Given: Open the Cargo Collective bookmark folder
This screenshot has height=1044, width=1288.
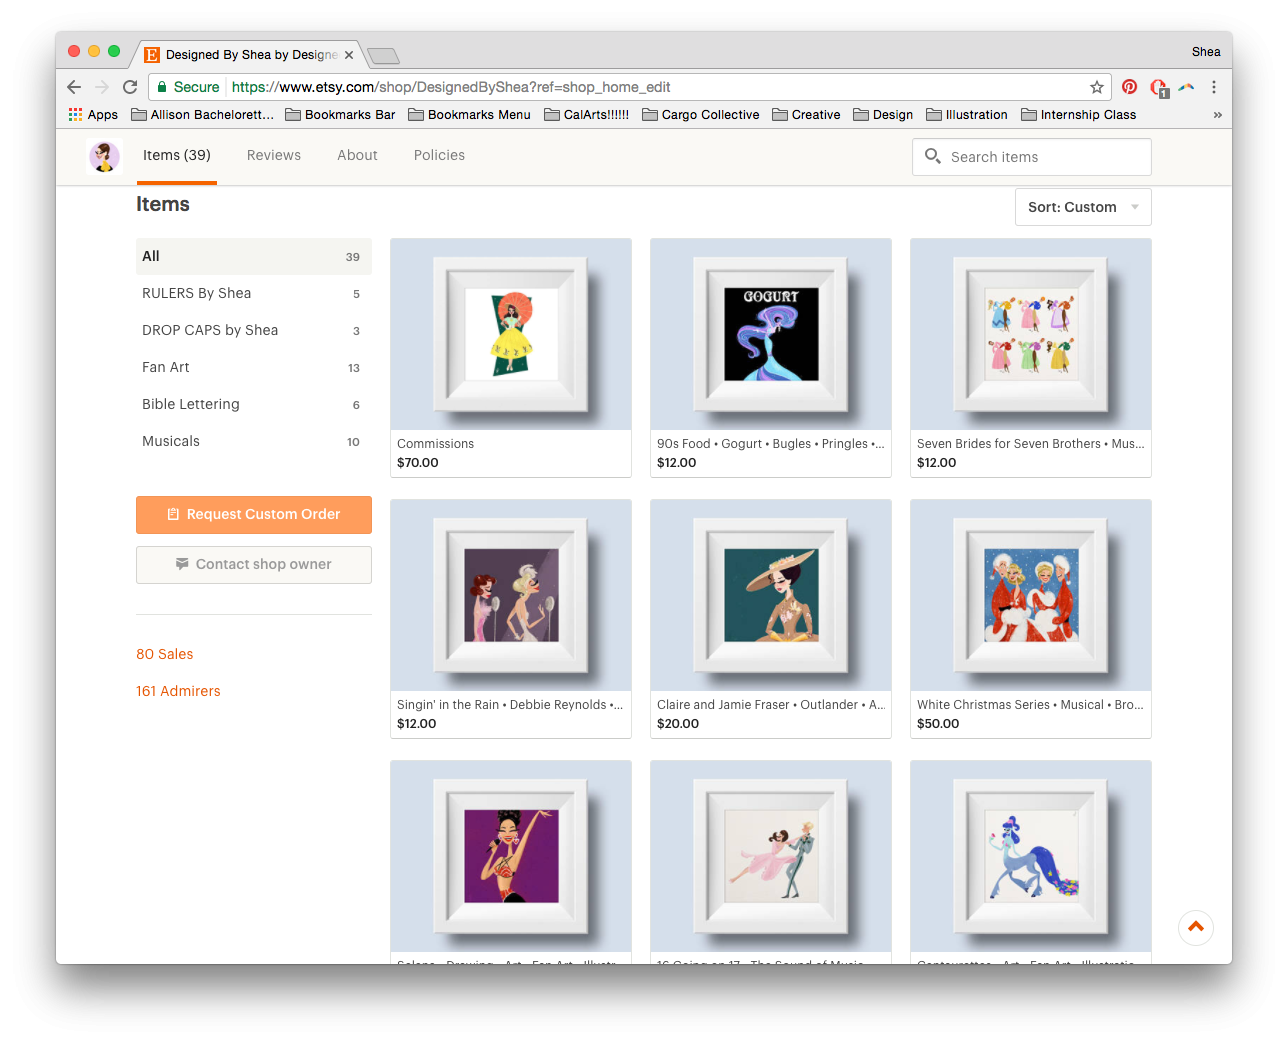Looking at the screenshot, I should (701, 115).
